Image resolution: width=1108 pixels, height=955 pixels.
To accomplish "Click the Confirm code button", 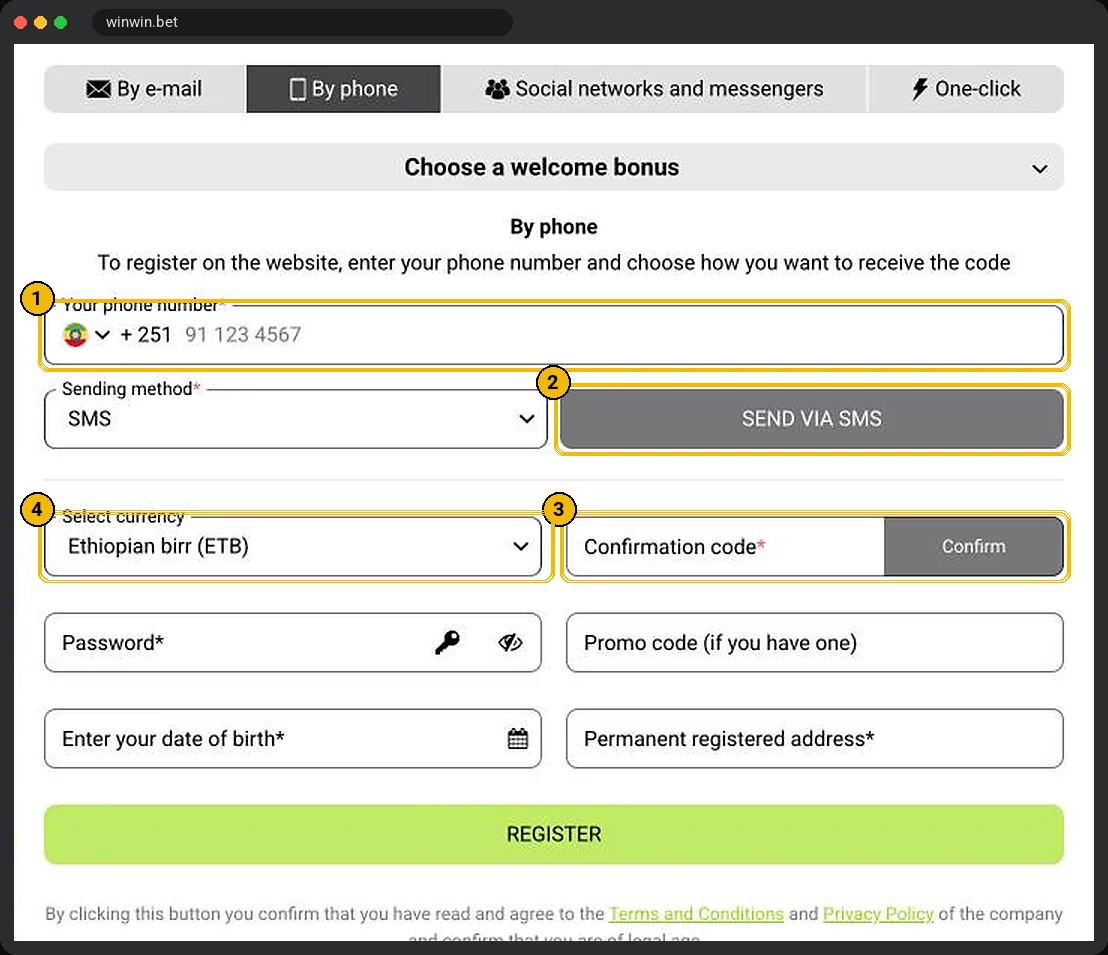I will (x=974, y=546).
